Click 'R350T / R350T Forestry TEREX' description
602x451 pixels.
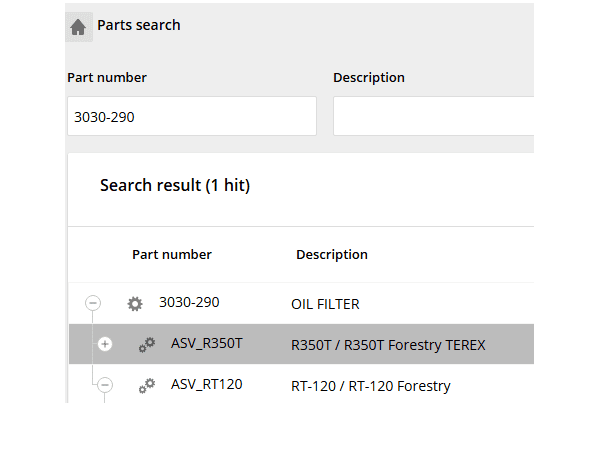[x=388, y=345]
